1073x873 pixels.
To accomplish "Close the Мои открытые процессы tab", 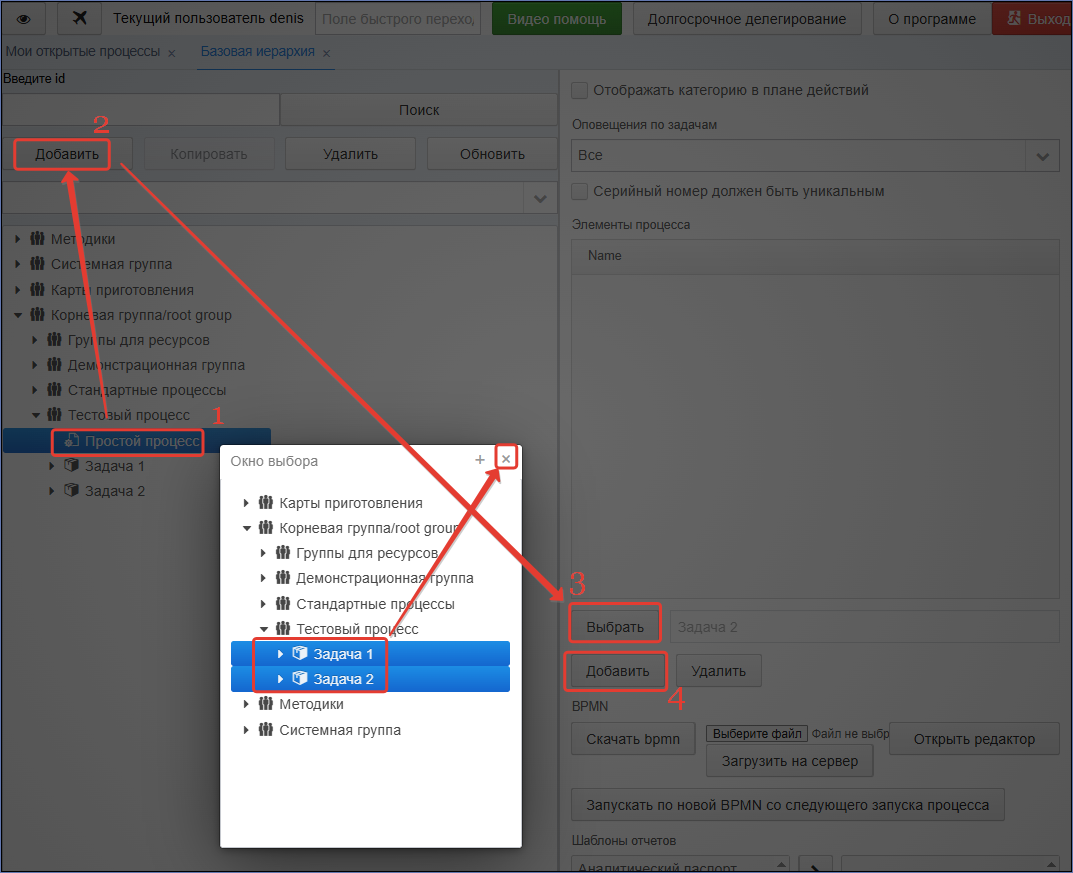I will point(172,53).
